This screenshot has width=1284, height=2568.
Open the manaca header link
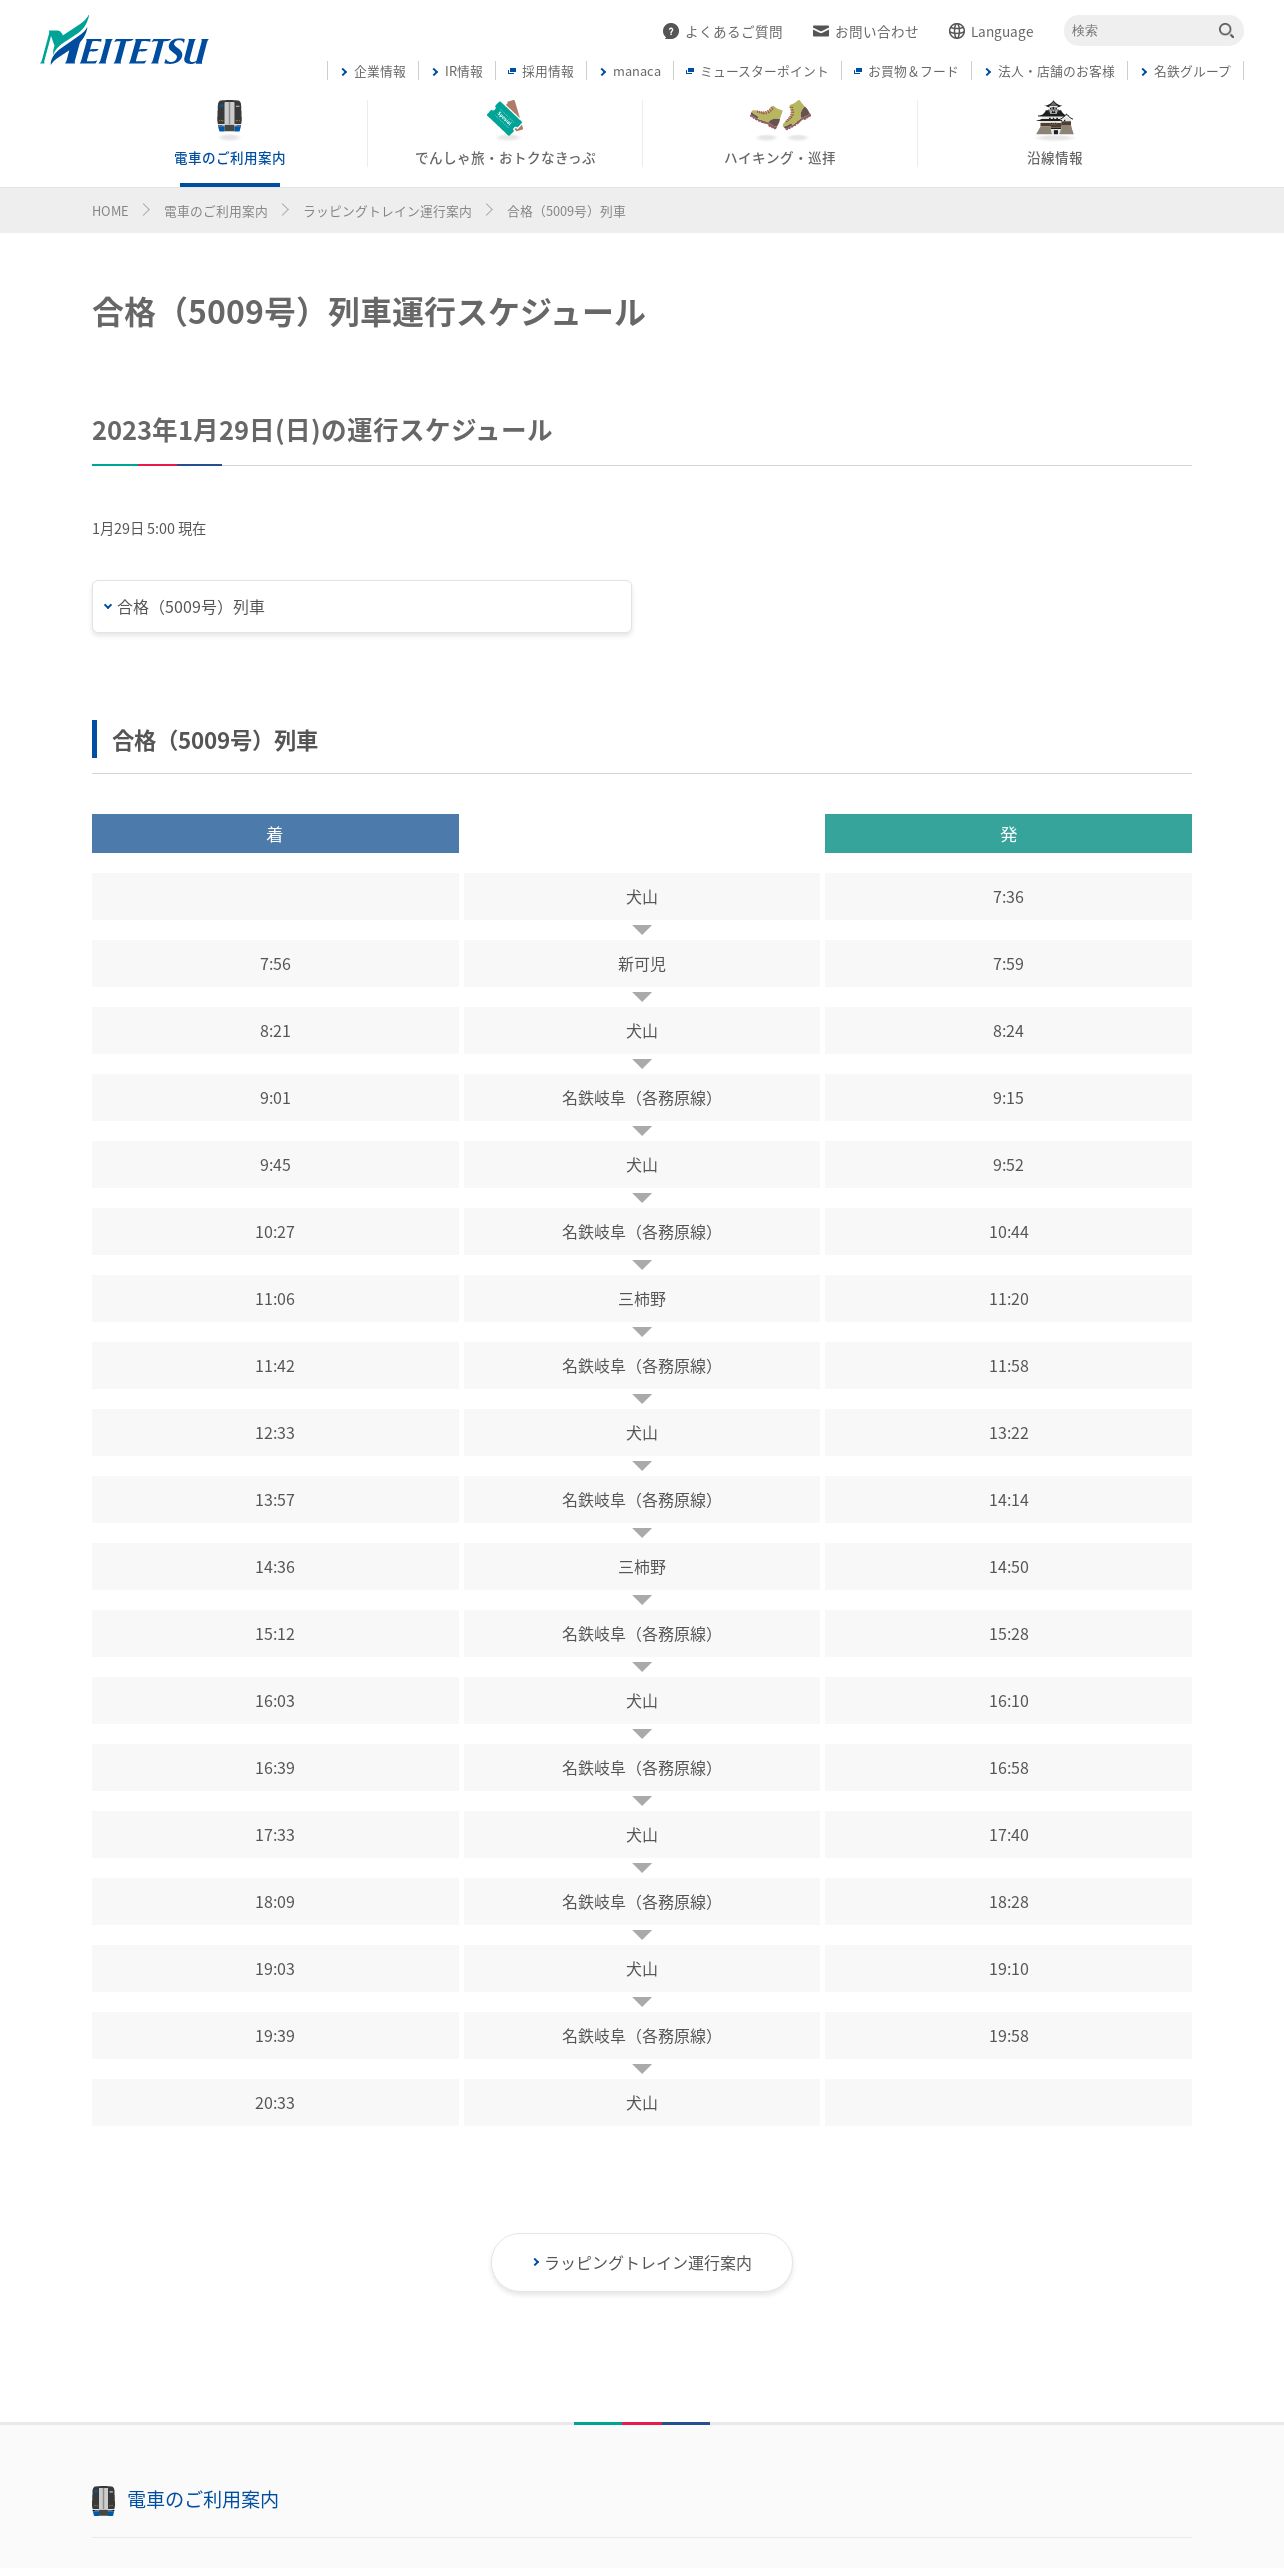(x=630, y=71)
